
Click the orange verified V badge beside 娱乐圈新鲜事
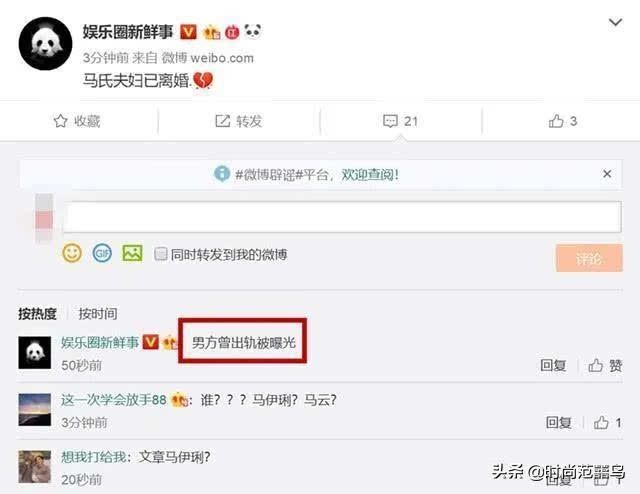tap(188, 31)
